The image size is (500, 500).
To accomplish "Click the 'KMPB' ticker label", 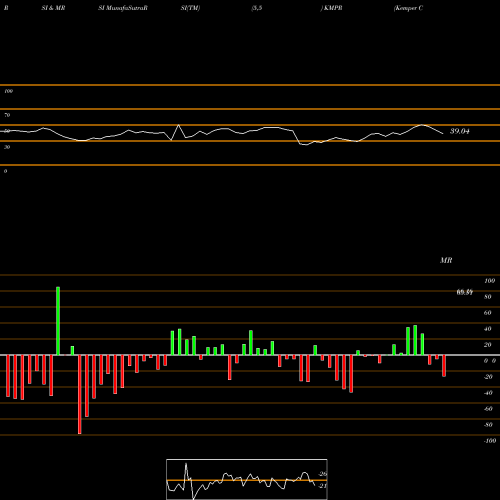I will 333,8.
